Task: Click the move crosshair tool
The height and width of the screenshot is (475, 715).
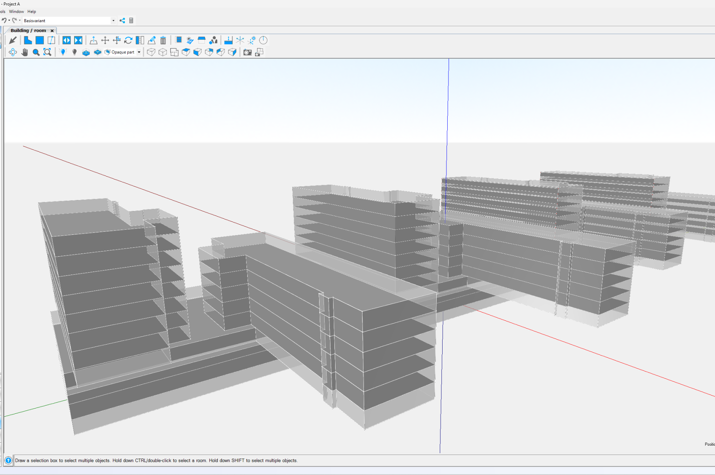Action: click(x=105, y=41)
